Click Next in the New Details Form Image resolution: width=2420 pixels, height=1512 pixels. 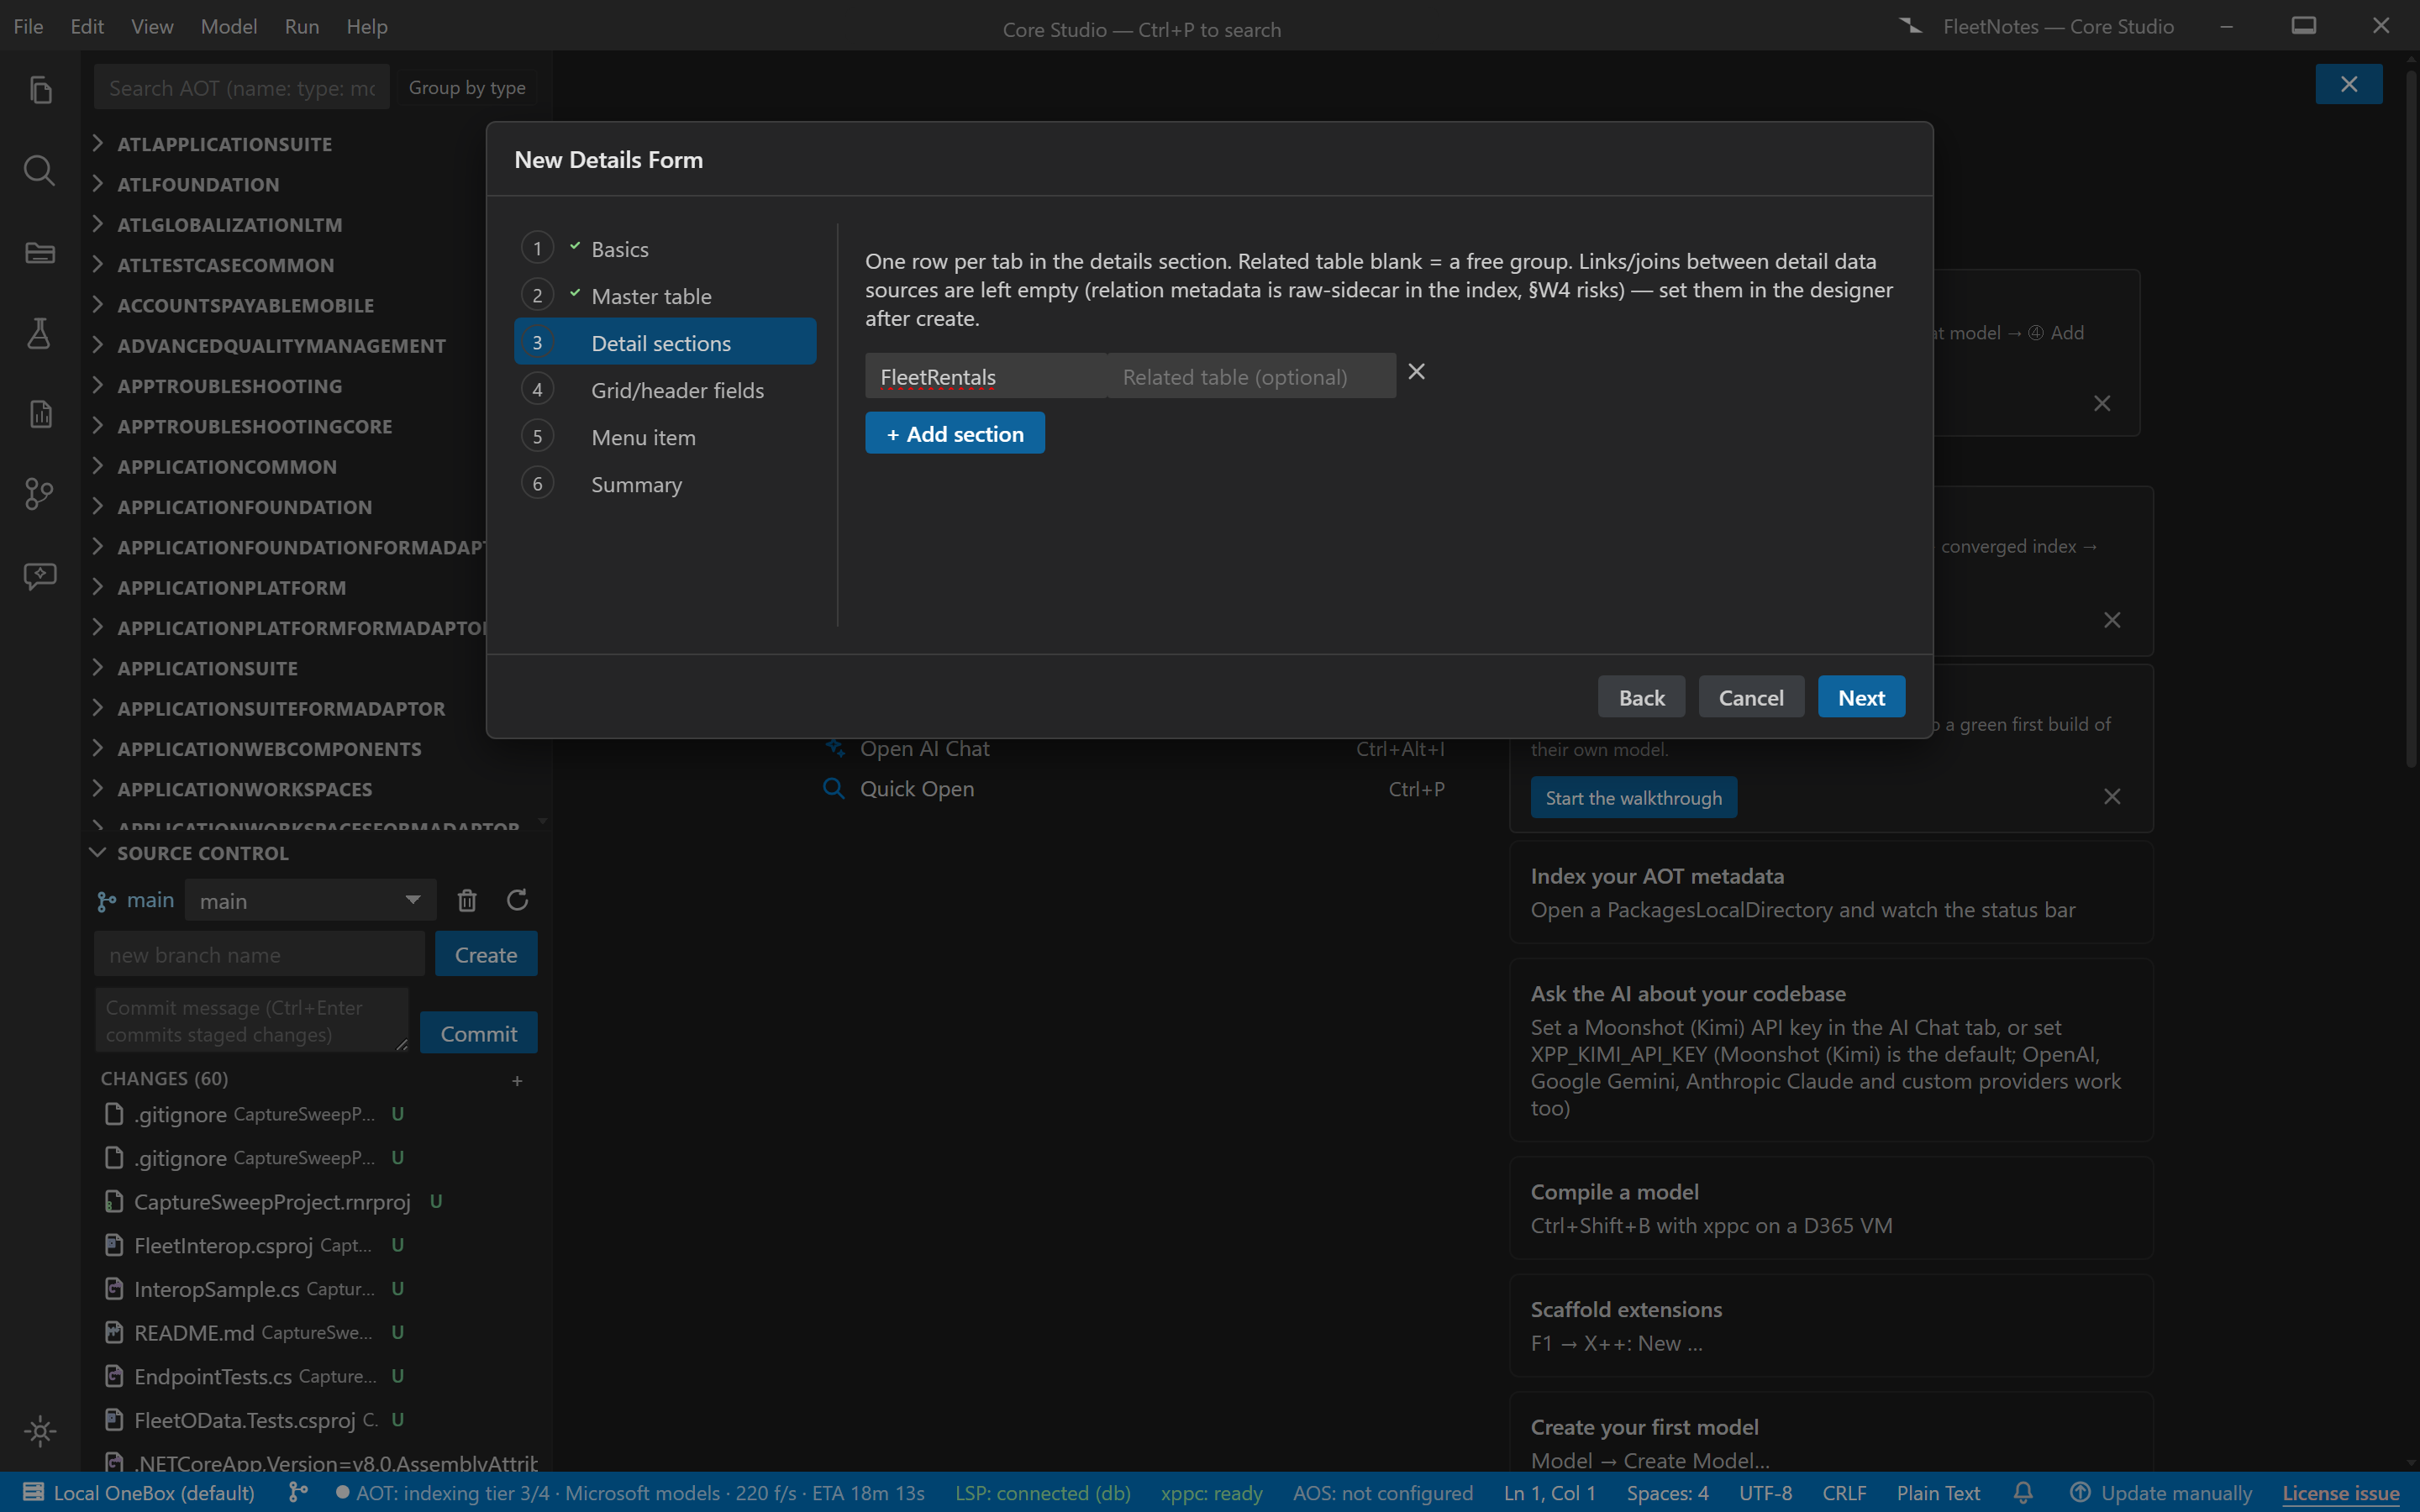point(1861,697)
